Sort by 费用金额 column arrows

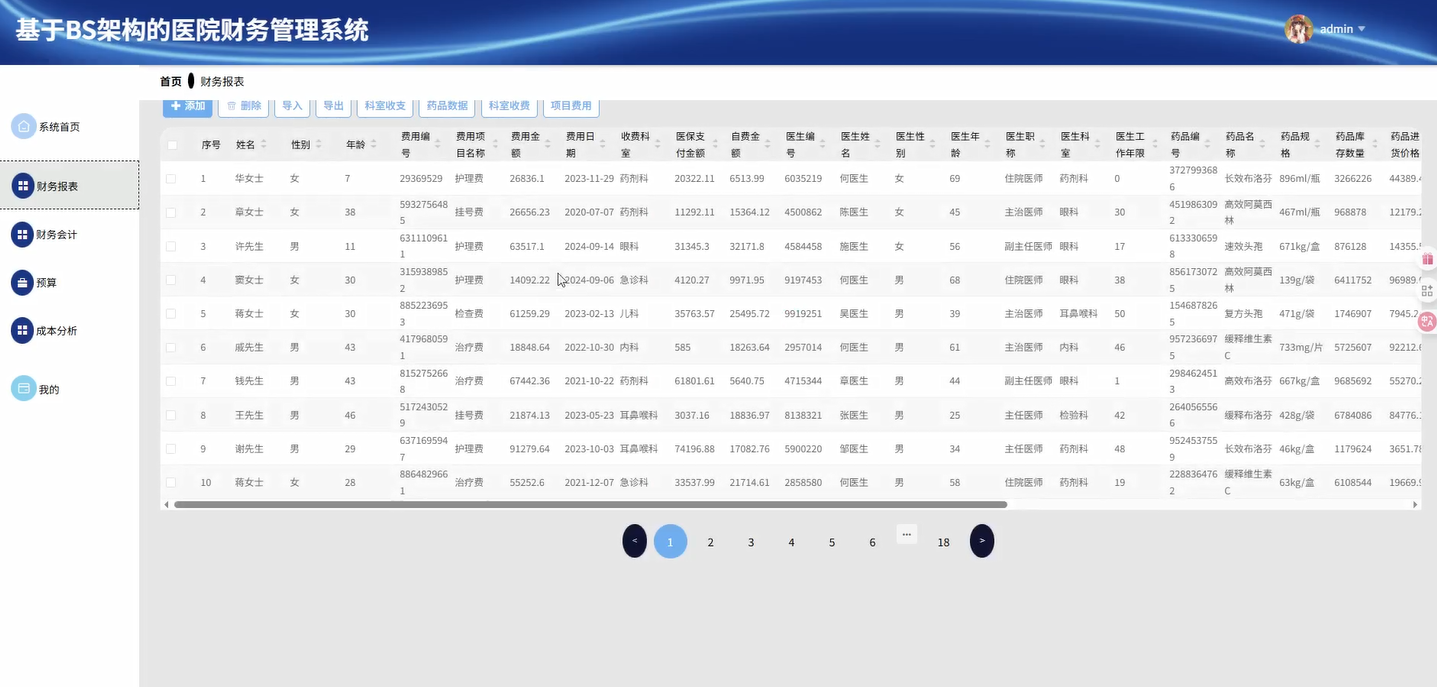point(547,144)
